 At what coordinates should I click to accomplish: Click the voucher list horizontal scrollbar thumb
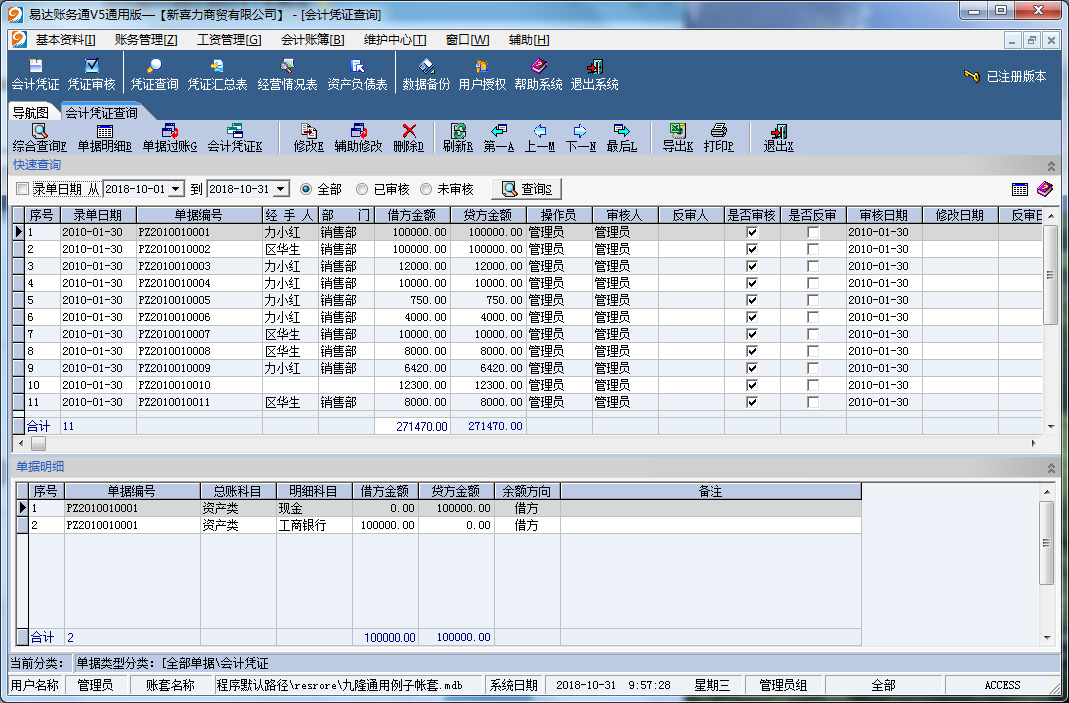tap(38, 443)
